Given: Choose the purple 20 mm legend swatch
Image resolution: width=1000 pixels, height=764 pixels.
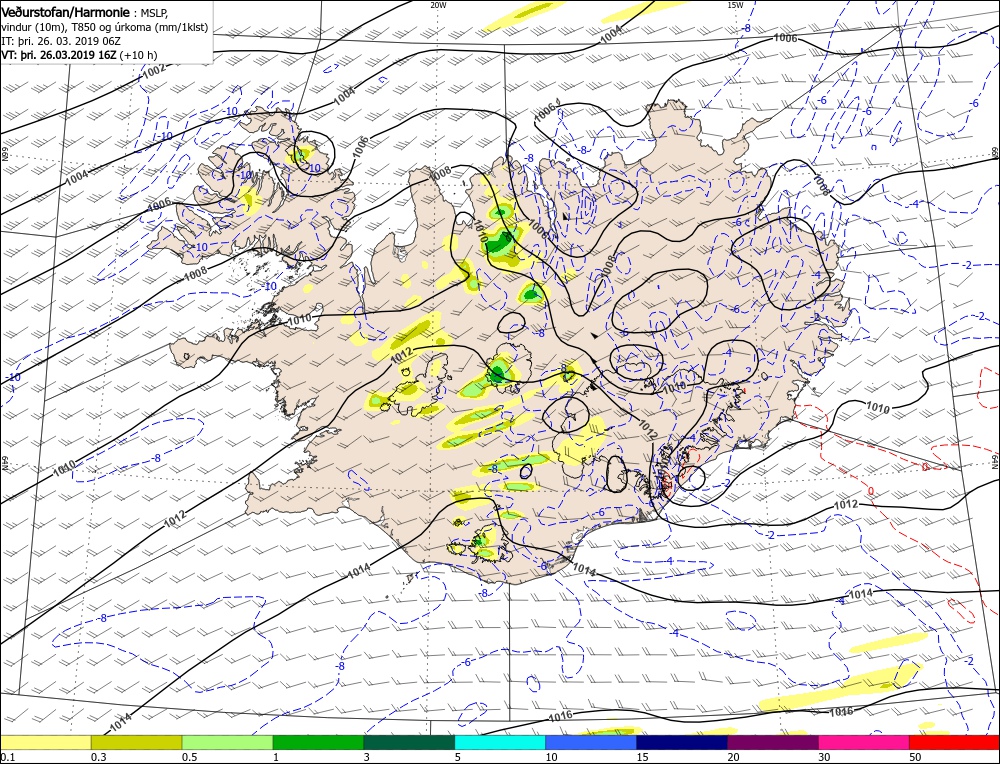Looking at the screenshot, I should (773, 742).
